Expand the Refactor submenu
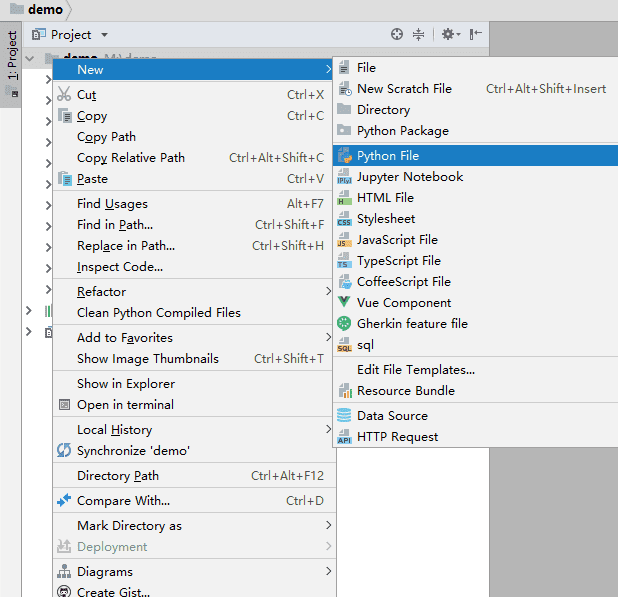This screenshot has height=597, width=618. pos(194,292)
